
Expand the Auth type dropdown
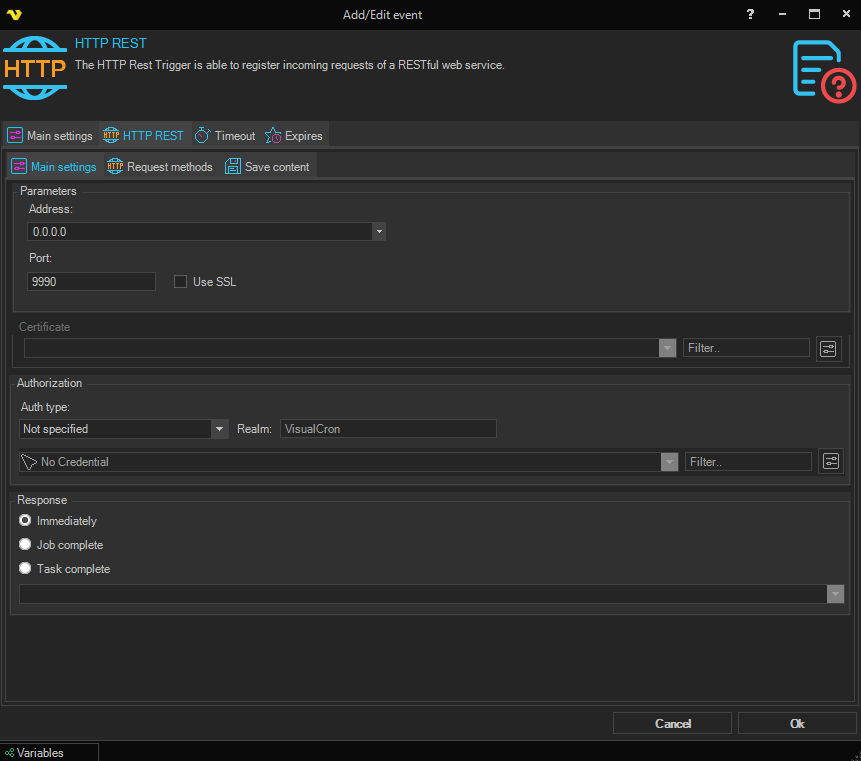click(220, 429)
